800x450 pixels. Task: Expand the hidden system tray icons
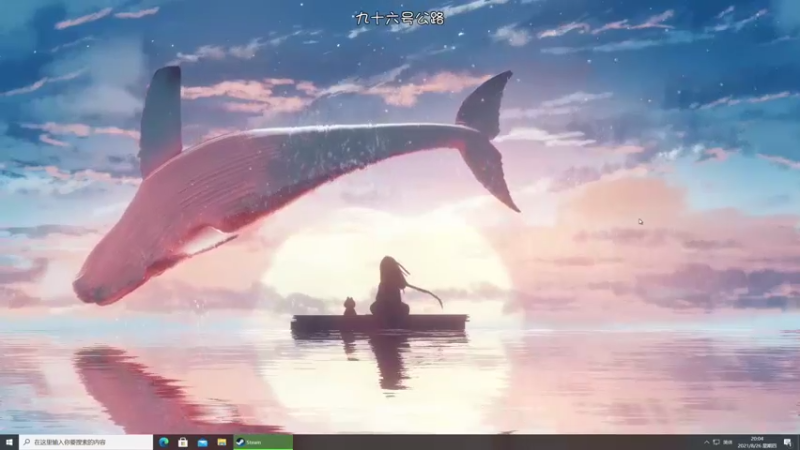(x=707, y=442)
